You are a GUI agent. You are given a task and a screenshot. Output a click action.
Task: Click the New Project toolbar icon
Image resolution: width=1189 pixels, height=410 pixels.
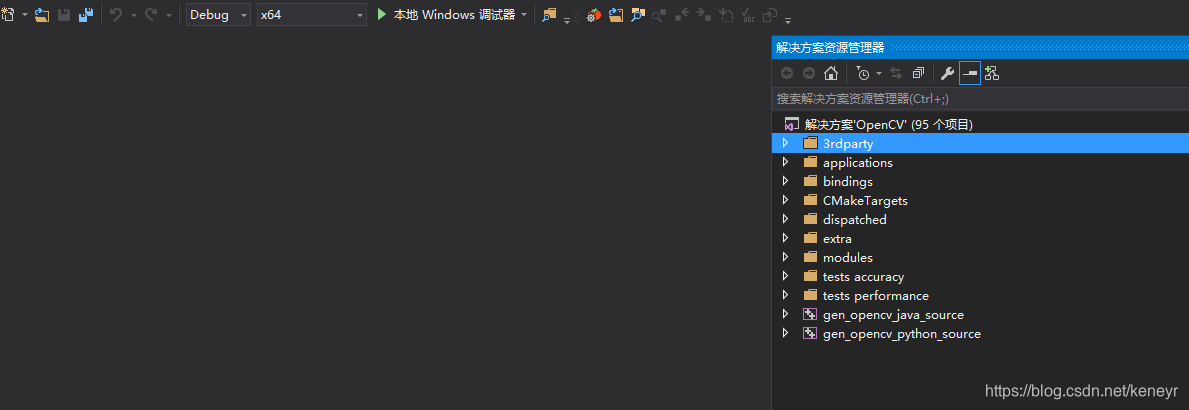tap(8, 14)
